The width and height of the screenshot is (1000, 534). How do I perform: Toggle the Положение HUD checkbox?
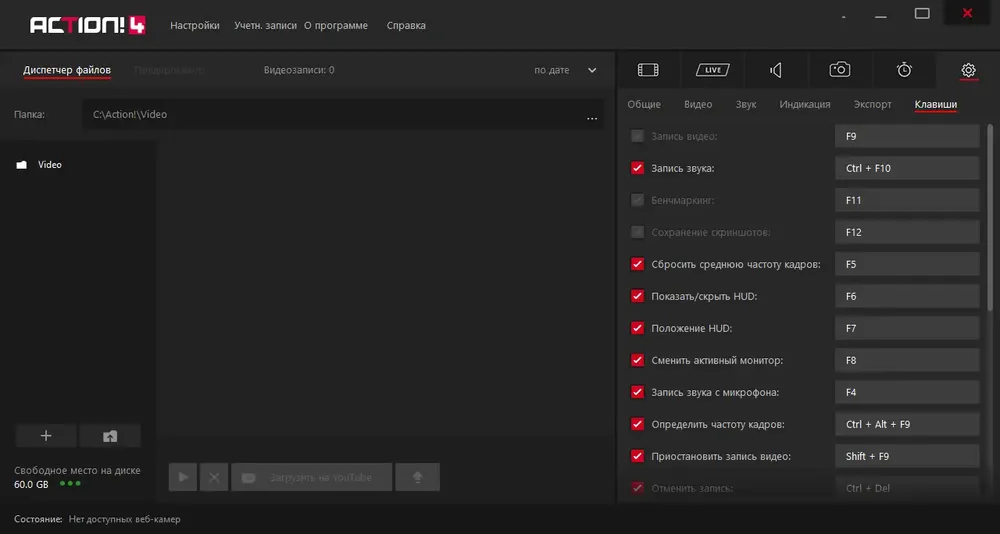[x=637, y=328]
